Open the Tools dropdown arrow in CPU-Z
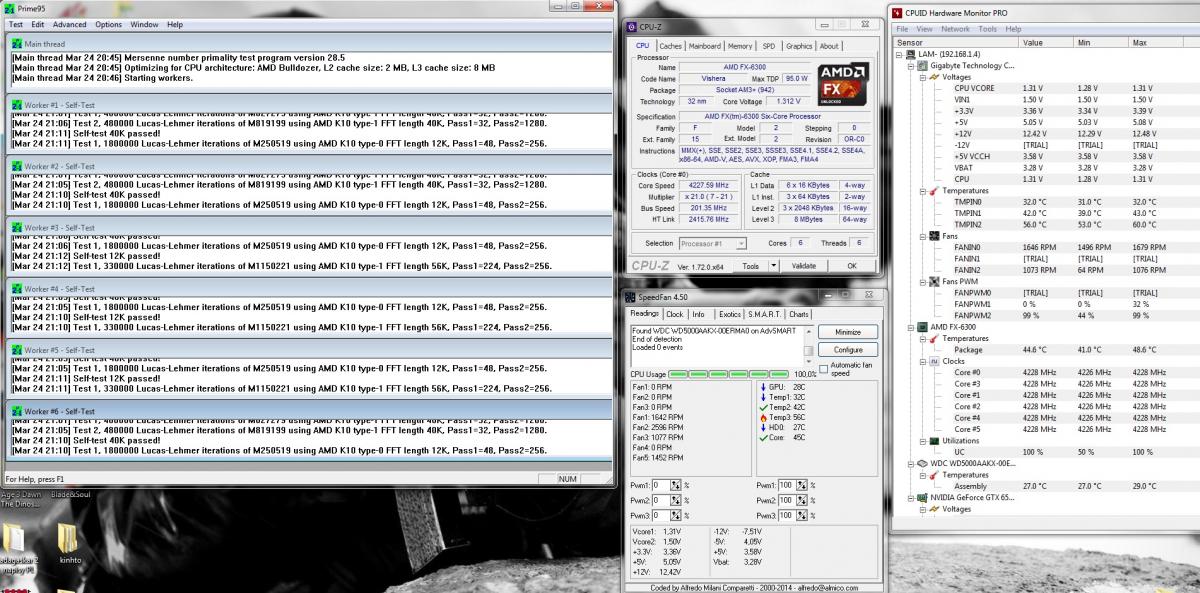 [775, 266]
